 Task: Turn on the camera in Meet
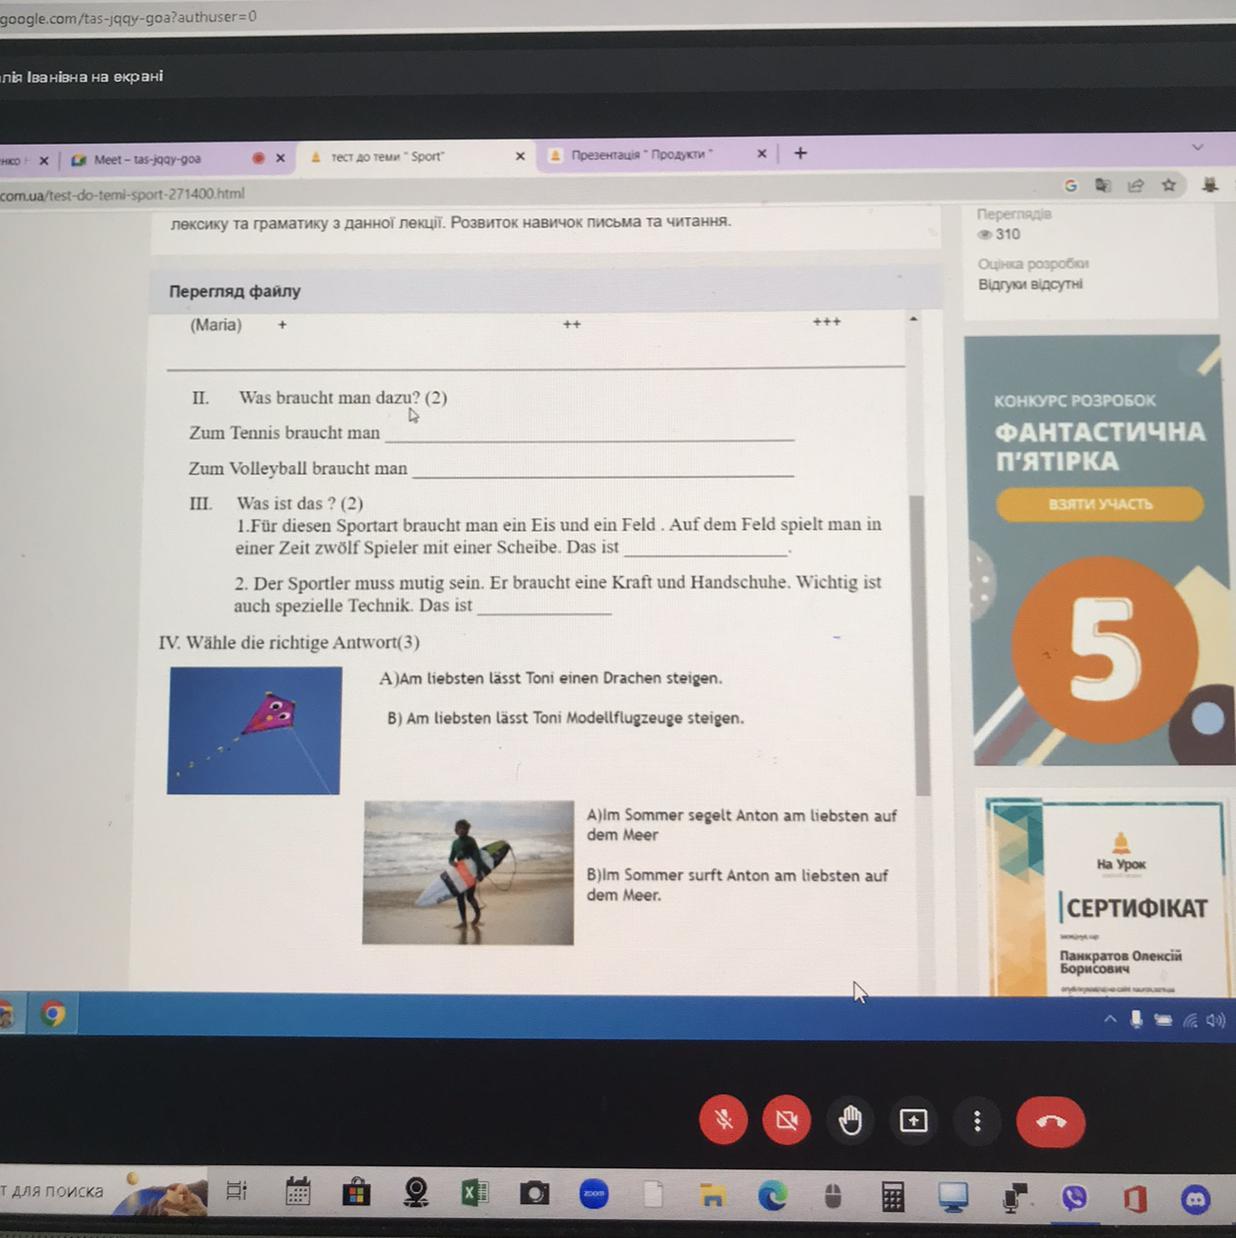[x=787, y=1120]
